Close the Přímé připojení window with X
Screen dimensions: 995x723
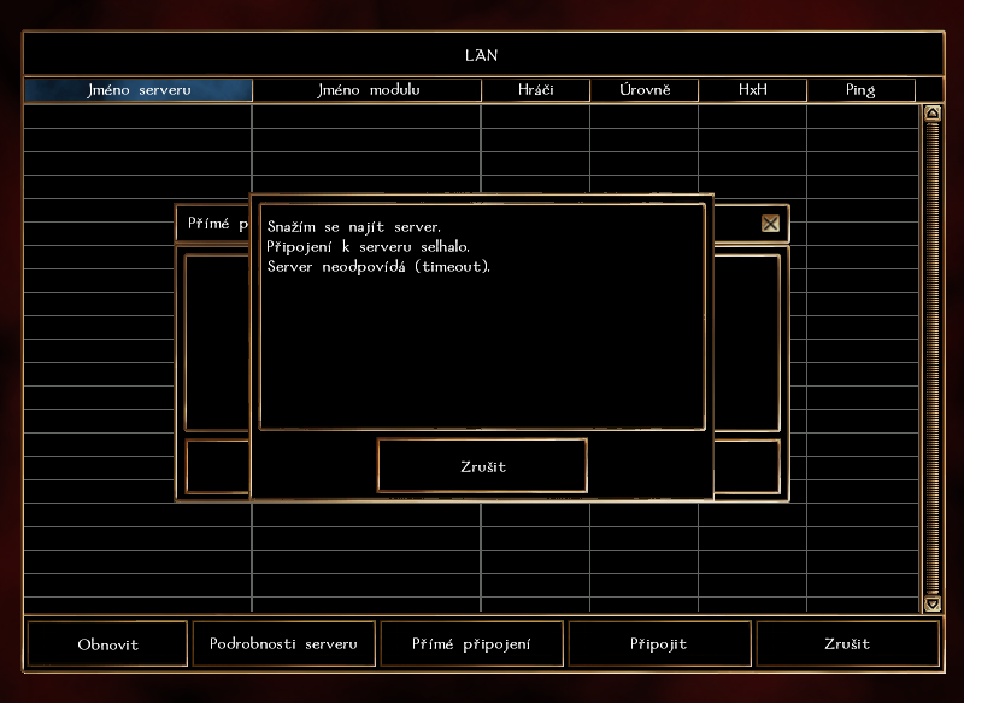pos(770,224)
